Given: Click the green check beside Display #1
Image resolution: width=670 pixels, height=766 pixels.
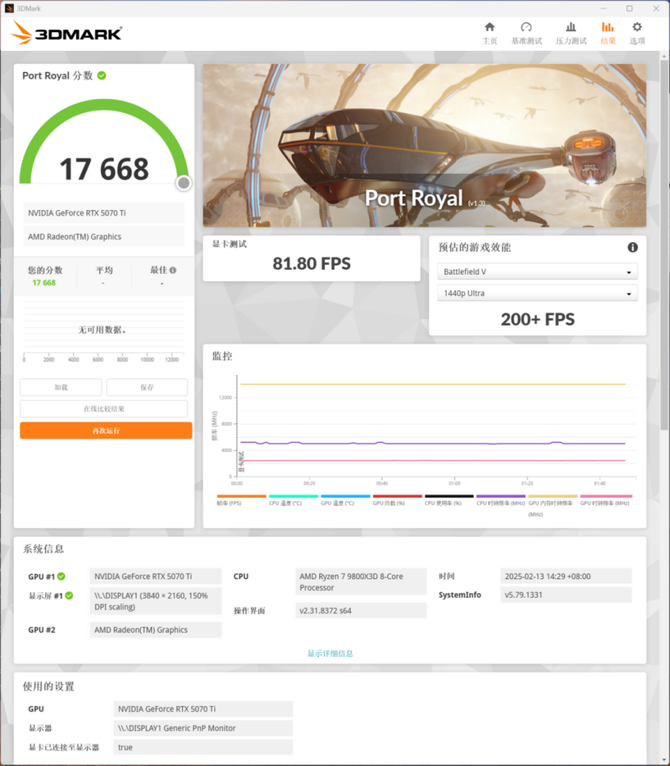Looking at the screenshot, I should coord(69,596).
